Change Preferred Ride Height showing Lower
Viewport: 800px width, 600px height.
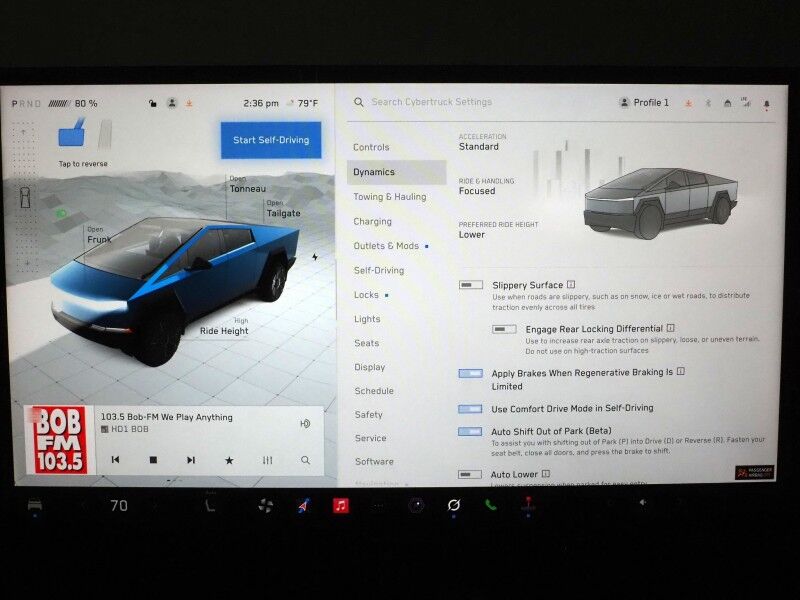pos(498,230)
